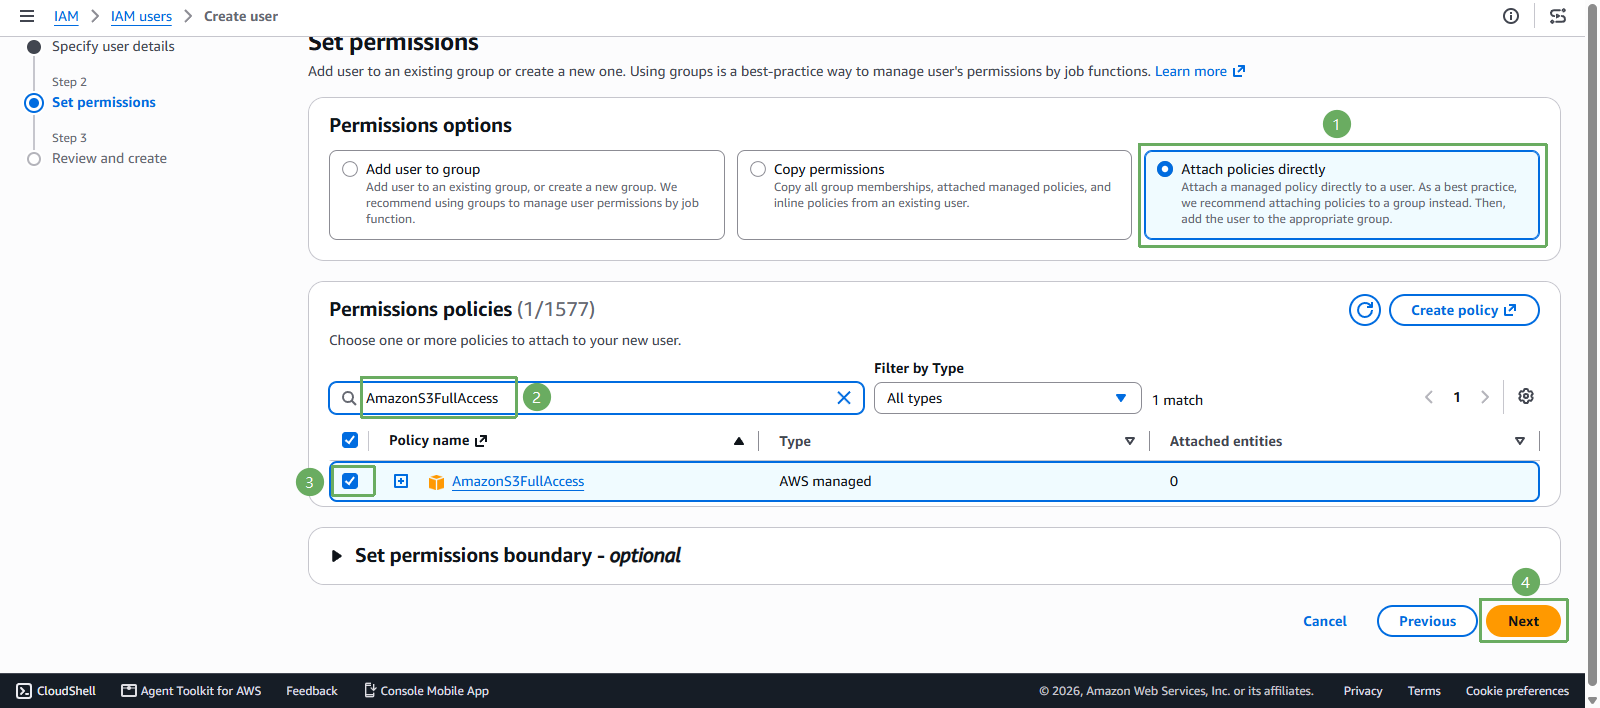Click the '1 match' result text

pyautogui.click(x=1177, y=400)
